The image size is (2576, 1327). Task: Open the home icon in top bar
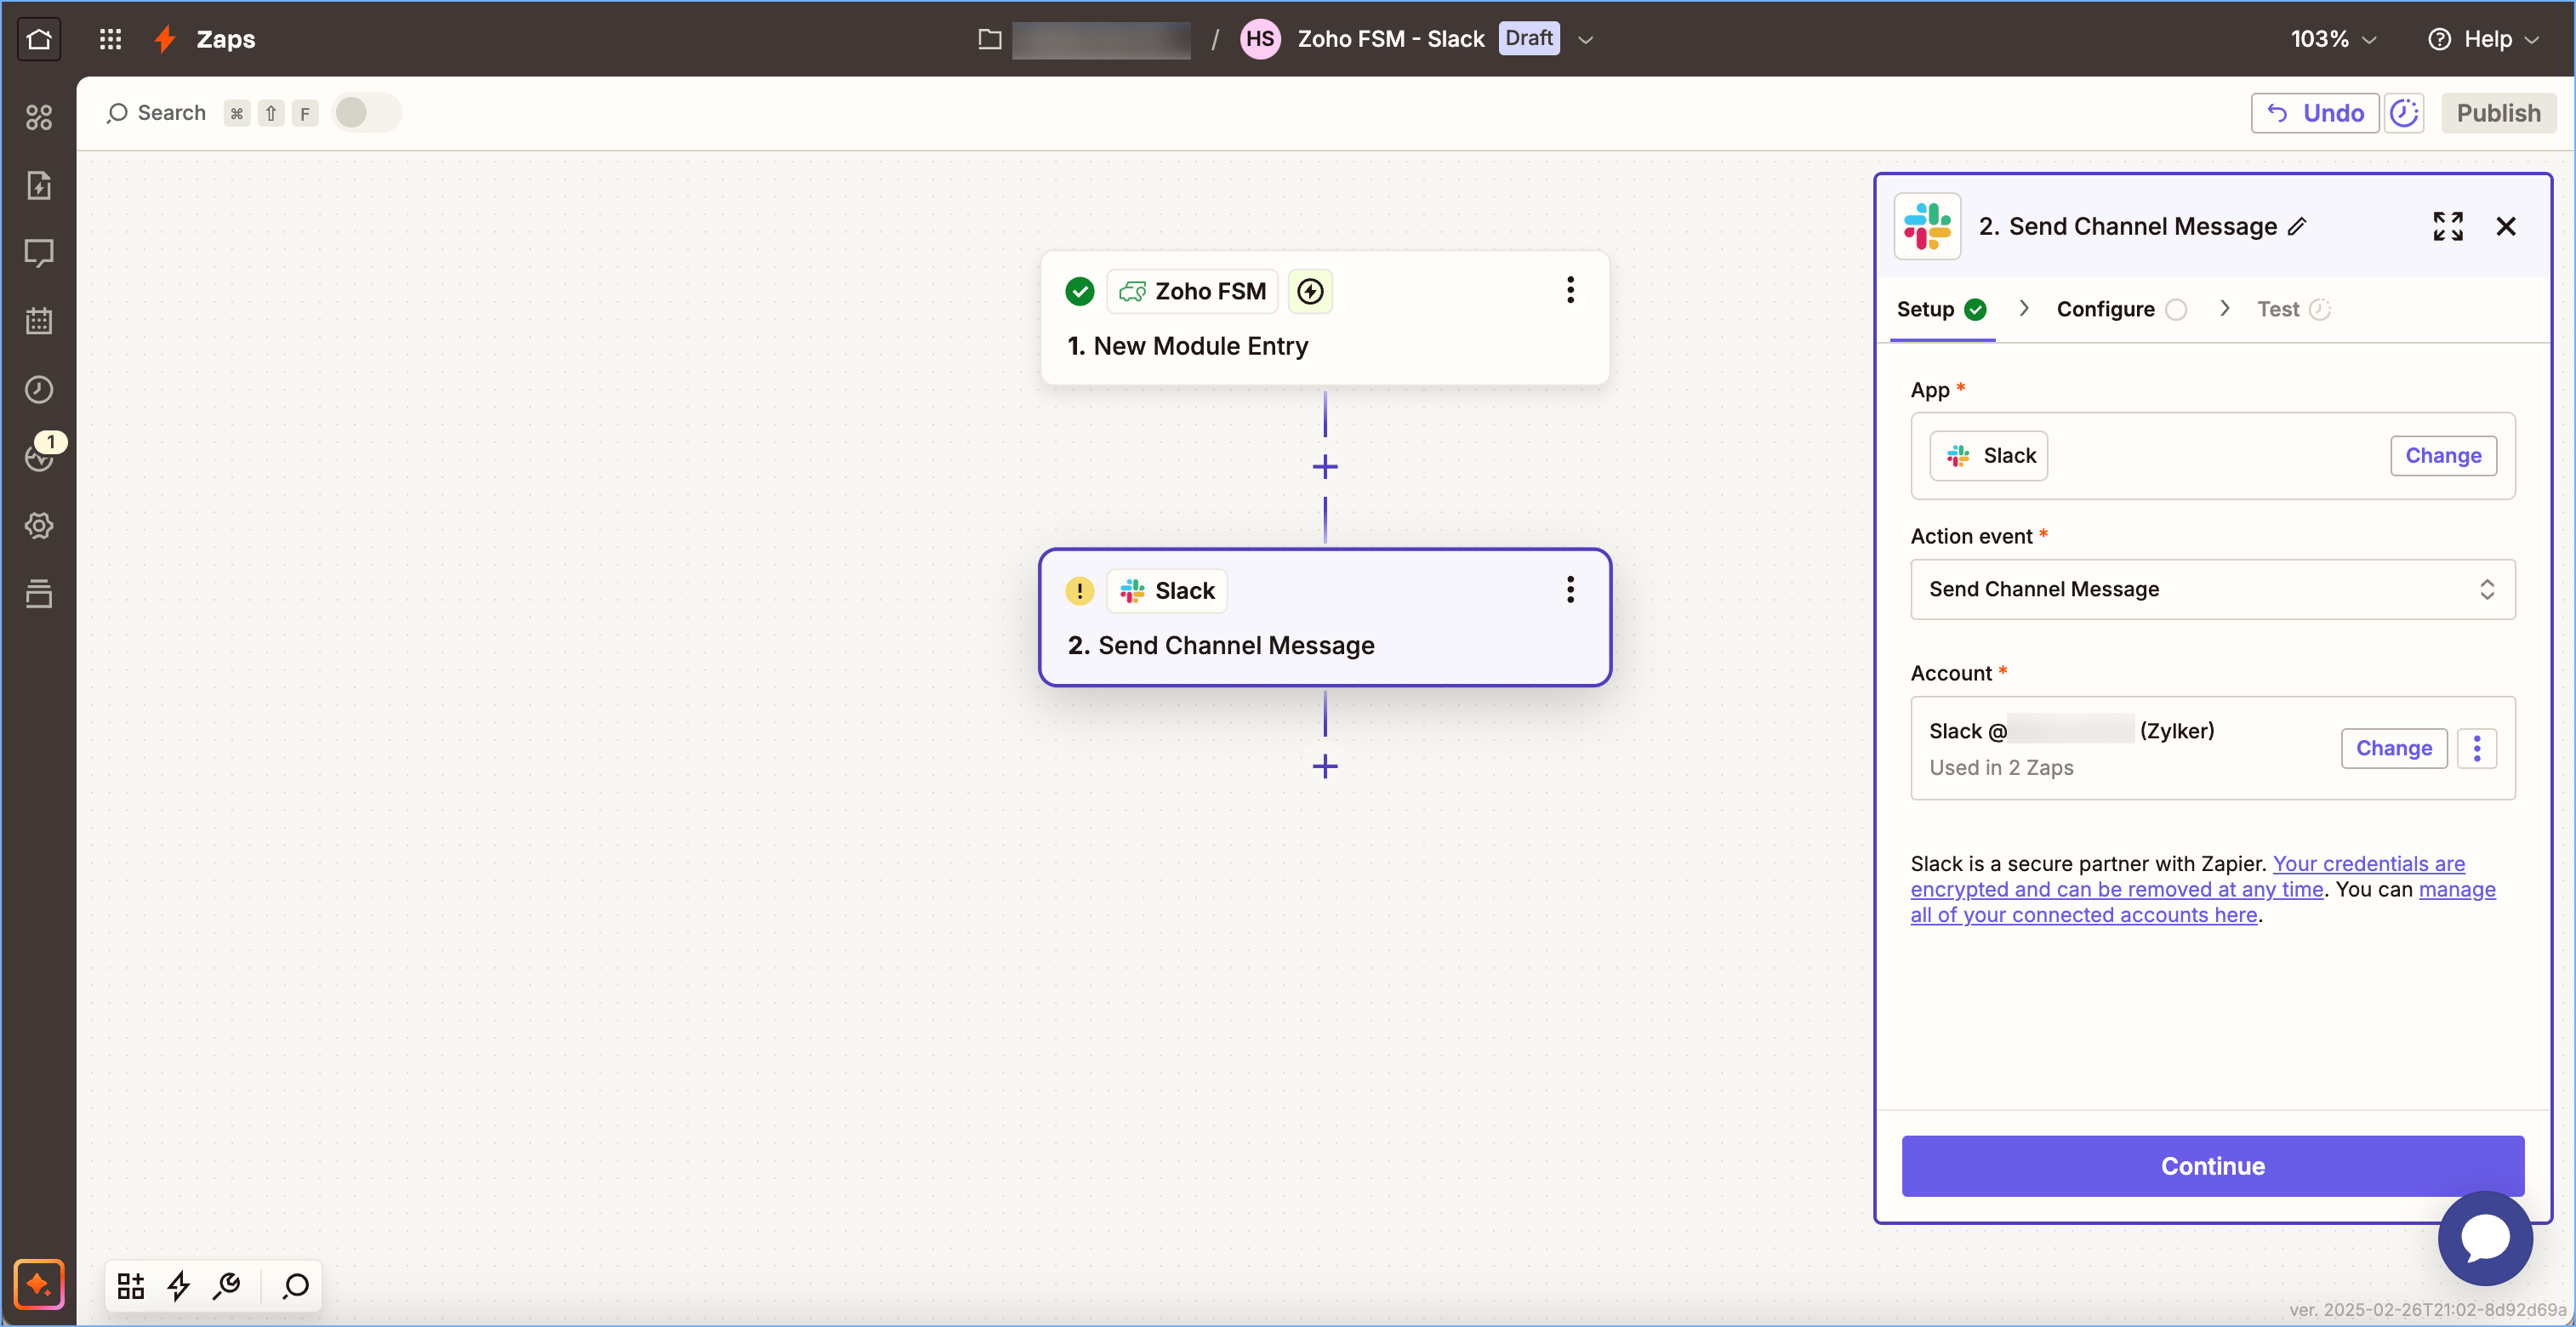pyautogui.click(x=38, y=38)
